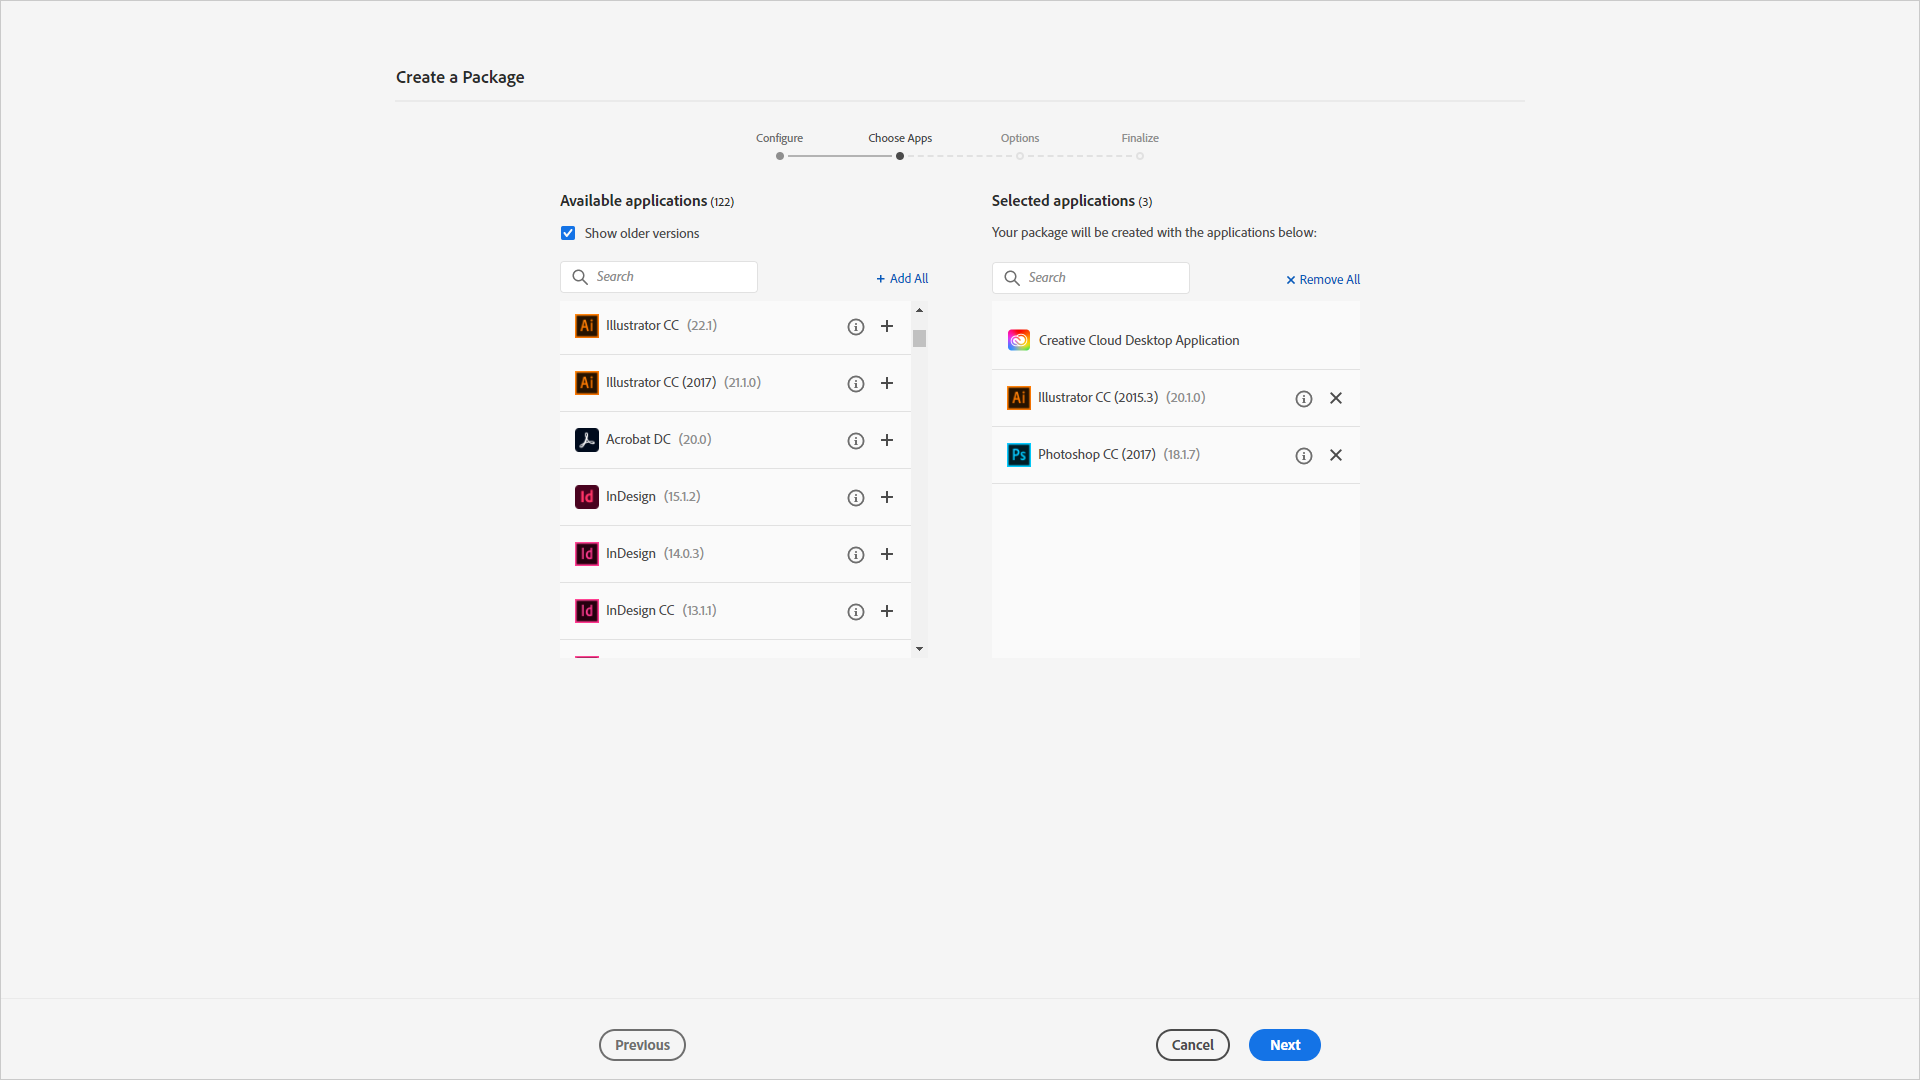Click the Next button
The image size is (1920, 1080).
1285,1045
